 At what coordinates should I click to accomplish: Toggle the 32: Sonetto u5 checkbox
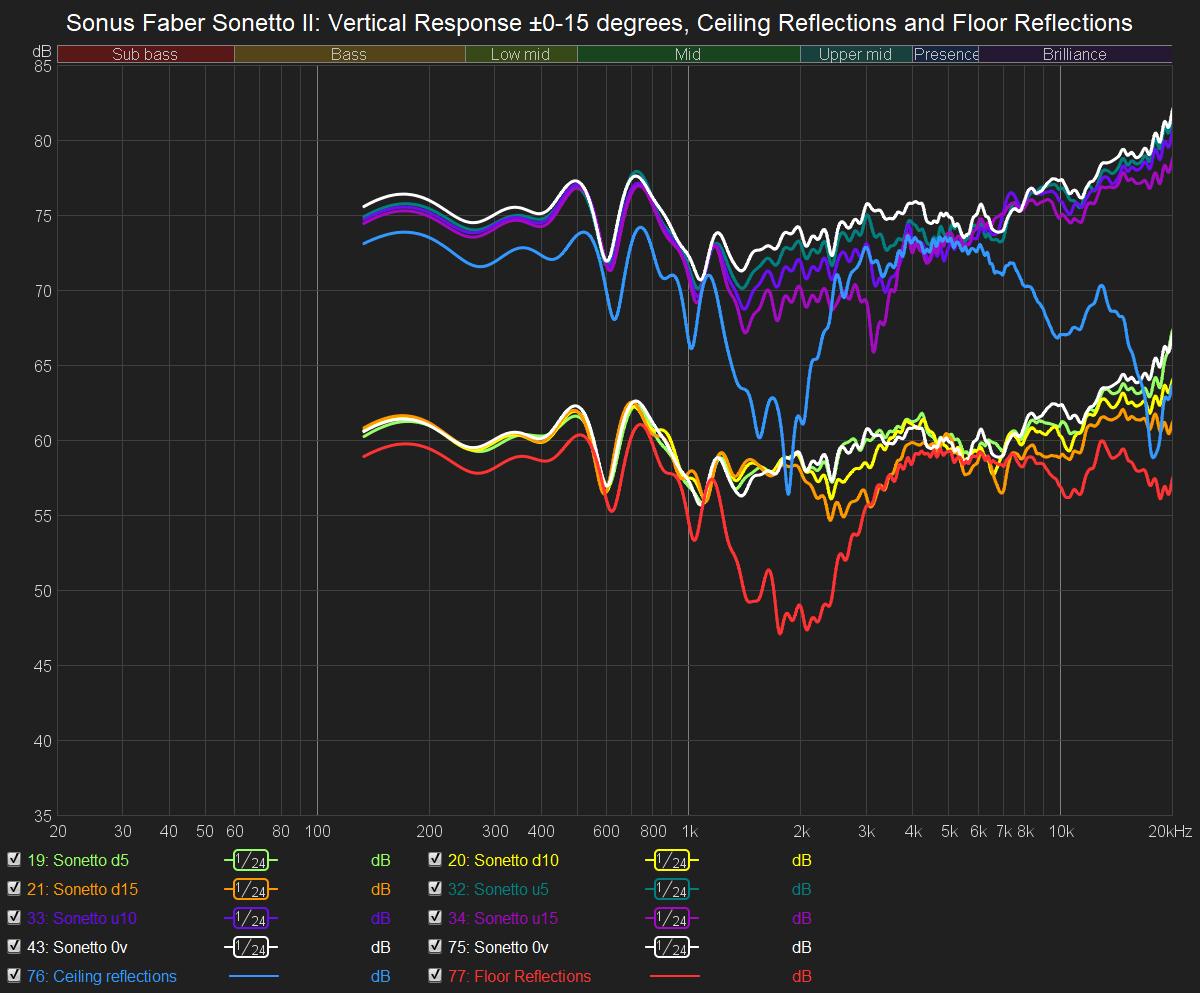[435, 889]
